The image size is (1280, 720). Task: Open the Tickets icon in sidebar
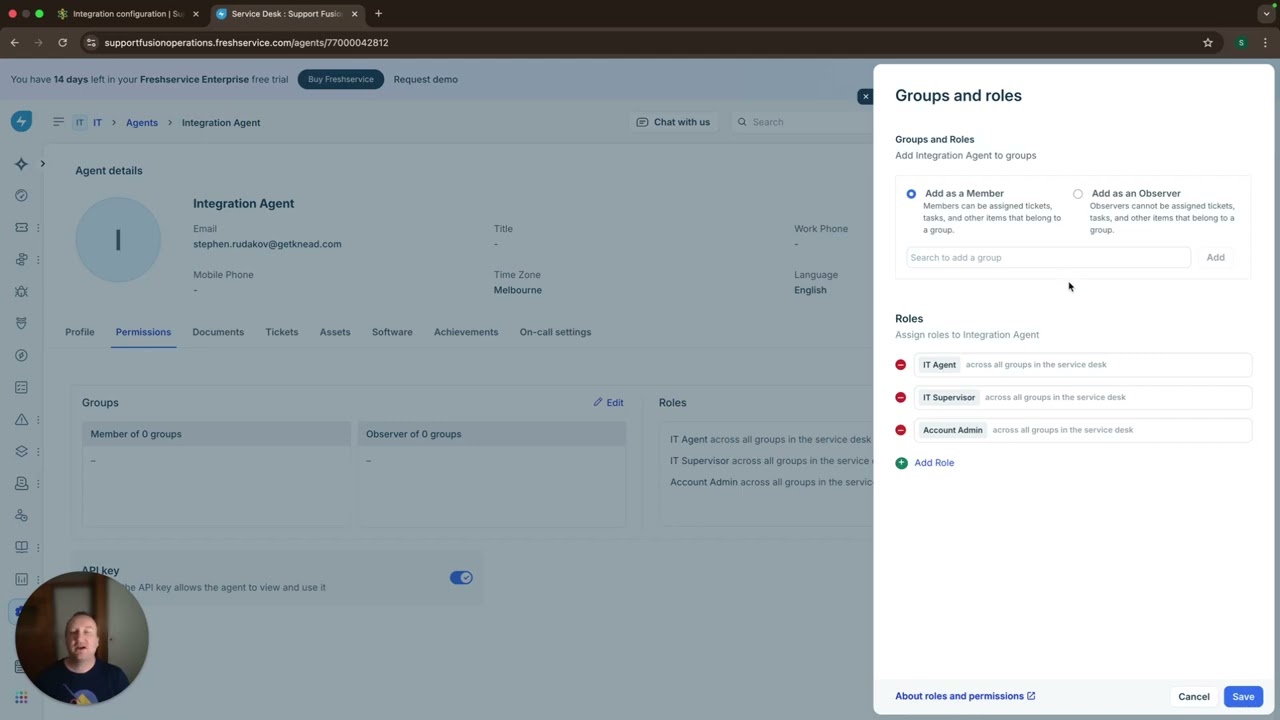(21, 228)
